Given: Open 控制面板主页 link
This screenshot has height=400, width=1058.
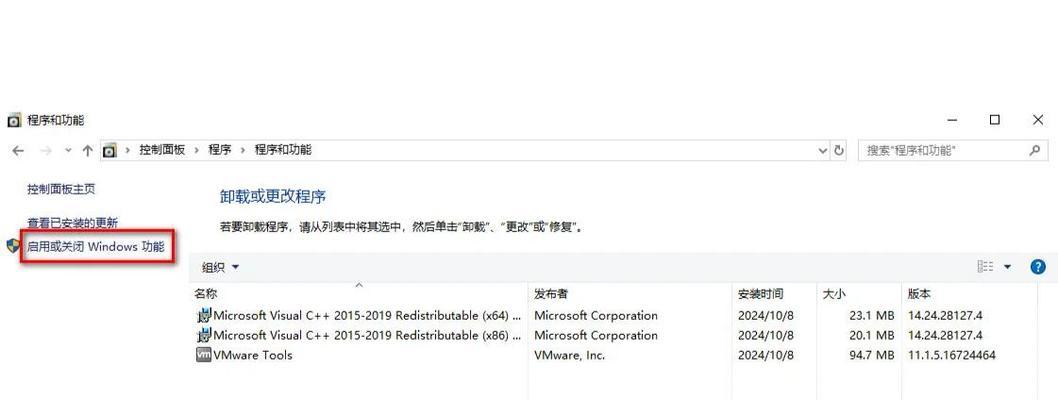Looking at the screenshot, I should click(61, 189).
